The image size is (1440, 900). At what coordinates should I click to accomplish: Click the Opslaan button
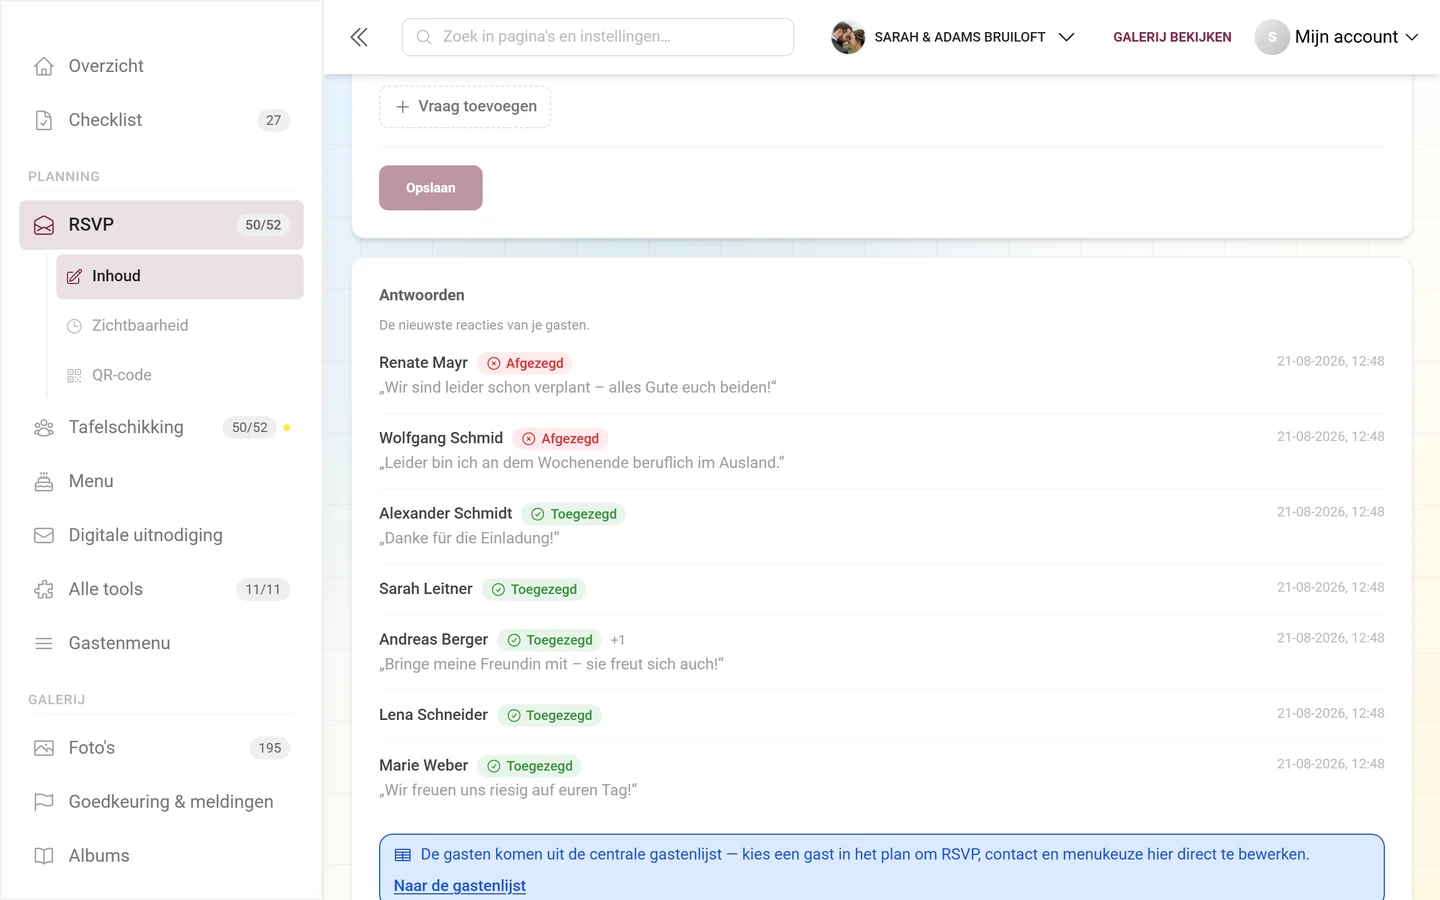(x=431, y=188)
